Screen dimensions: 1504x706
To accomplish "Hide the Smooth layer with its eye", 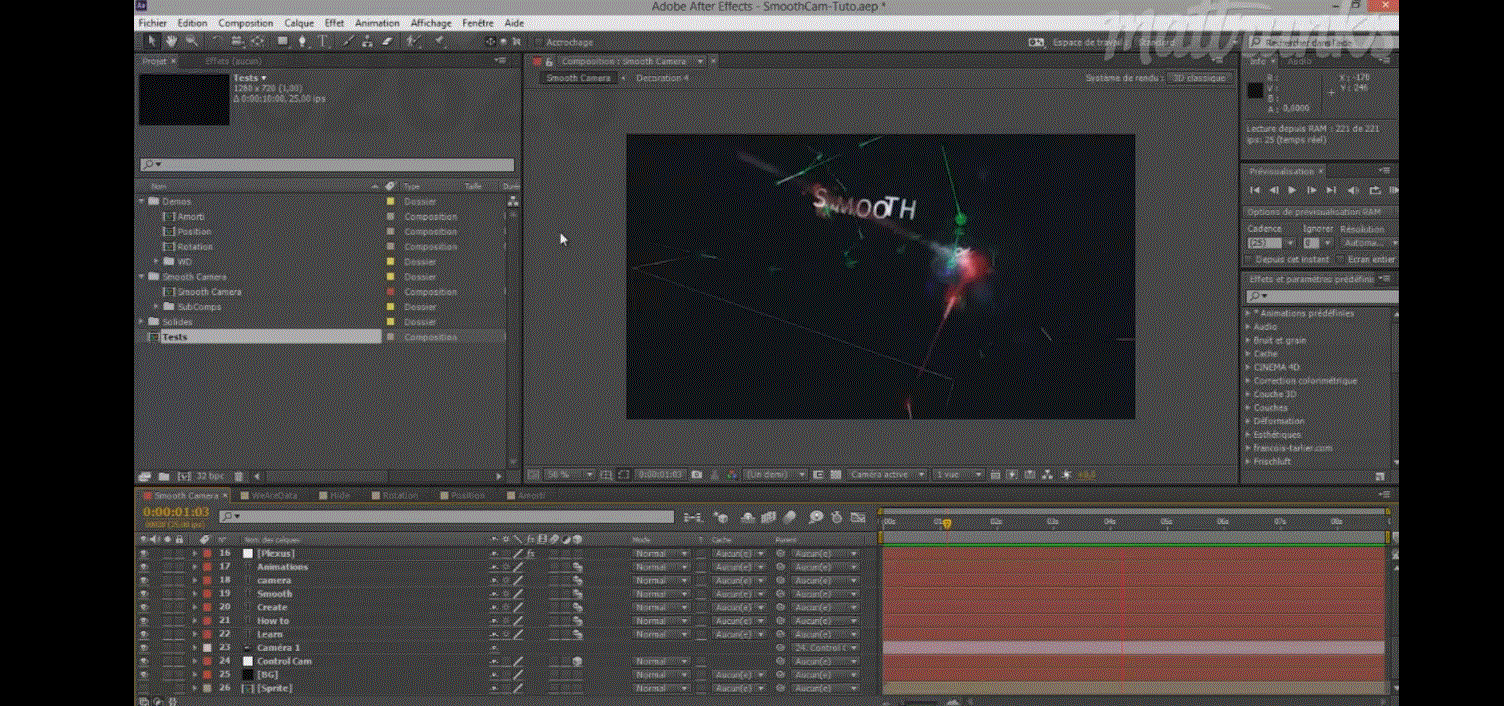I will point(144,594).
